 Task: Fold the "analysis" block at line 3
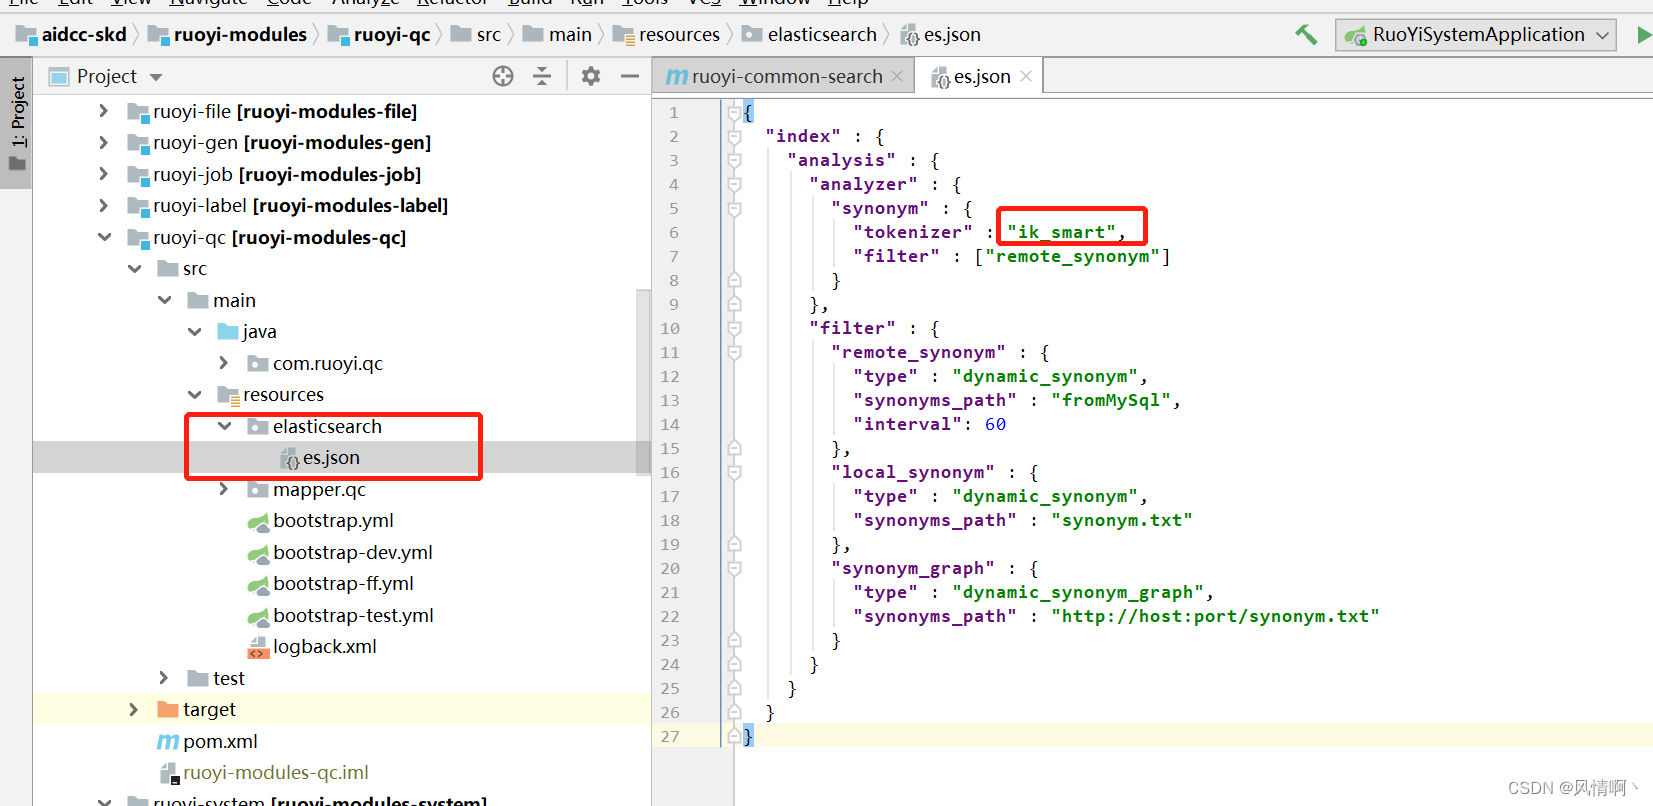point(734,160)
